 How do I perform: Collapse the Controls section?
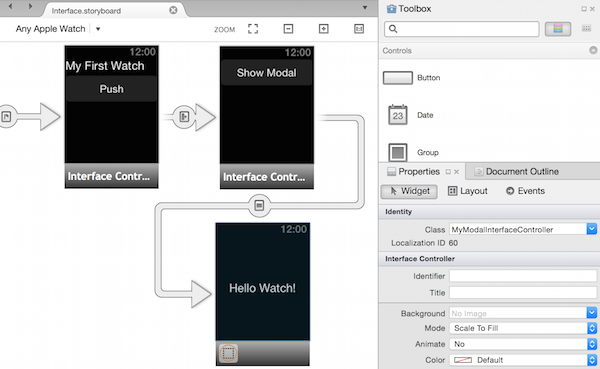click(x=593, y=51)
